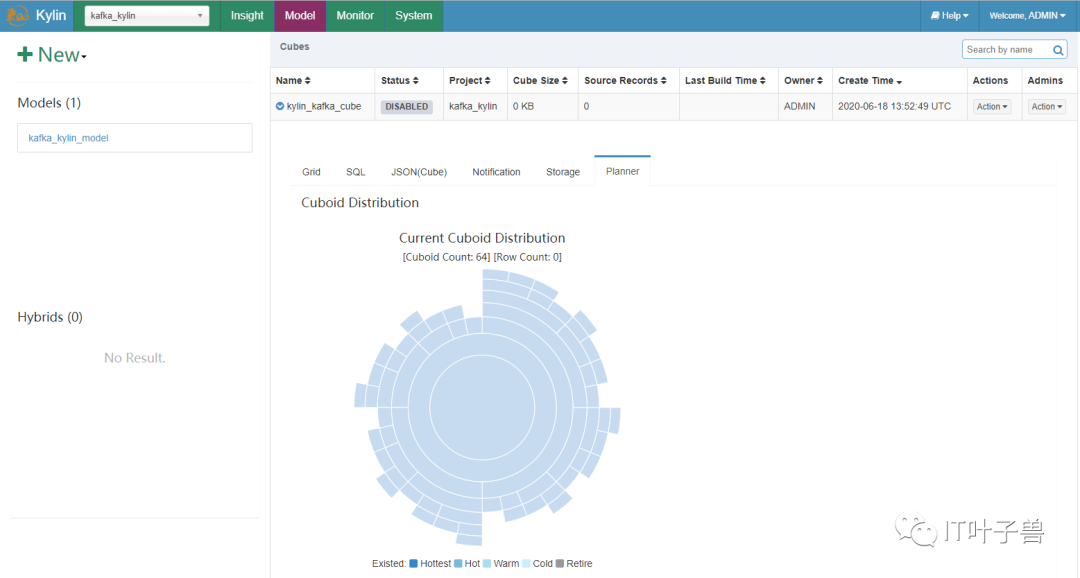
Task: Sort by Name column arrows
Action: [308, 81]
